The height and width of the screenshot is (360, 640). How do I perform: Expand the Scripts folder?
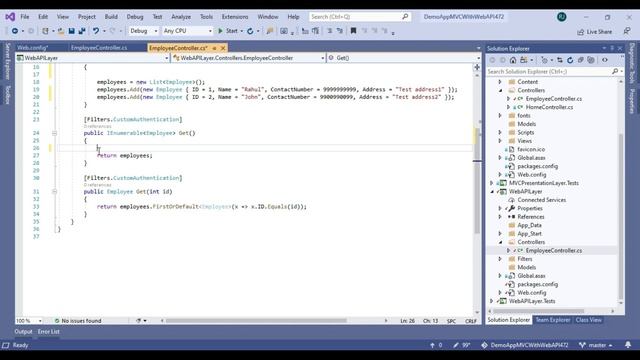click(x=500, y=133)
